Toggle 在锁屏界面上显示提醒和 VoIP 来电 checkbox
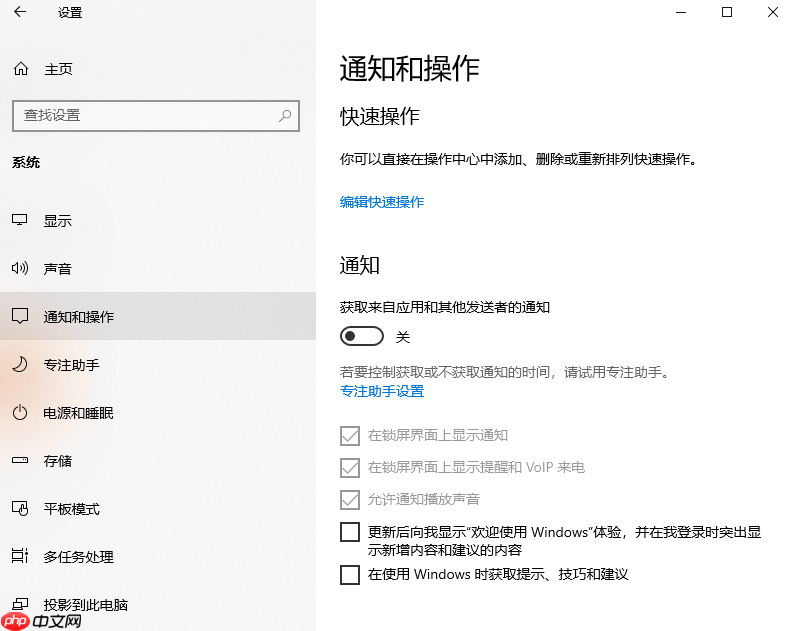 (x=350, y=467)
